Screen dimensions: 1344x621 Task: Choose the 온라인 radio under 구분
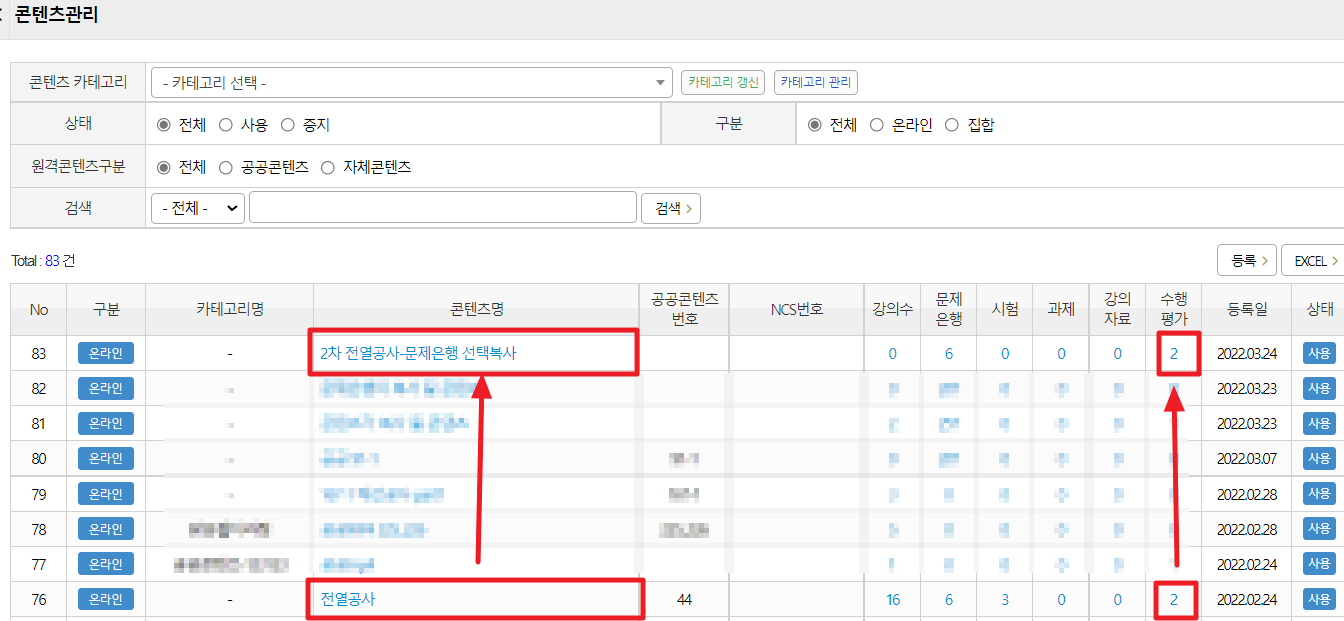(x=877, y=125)
